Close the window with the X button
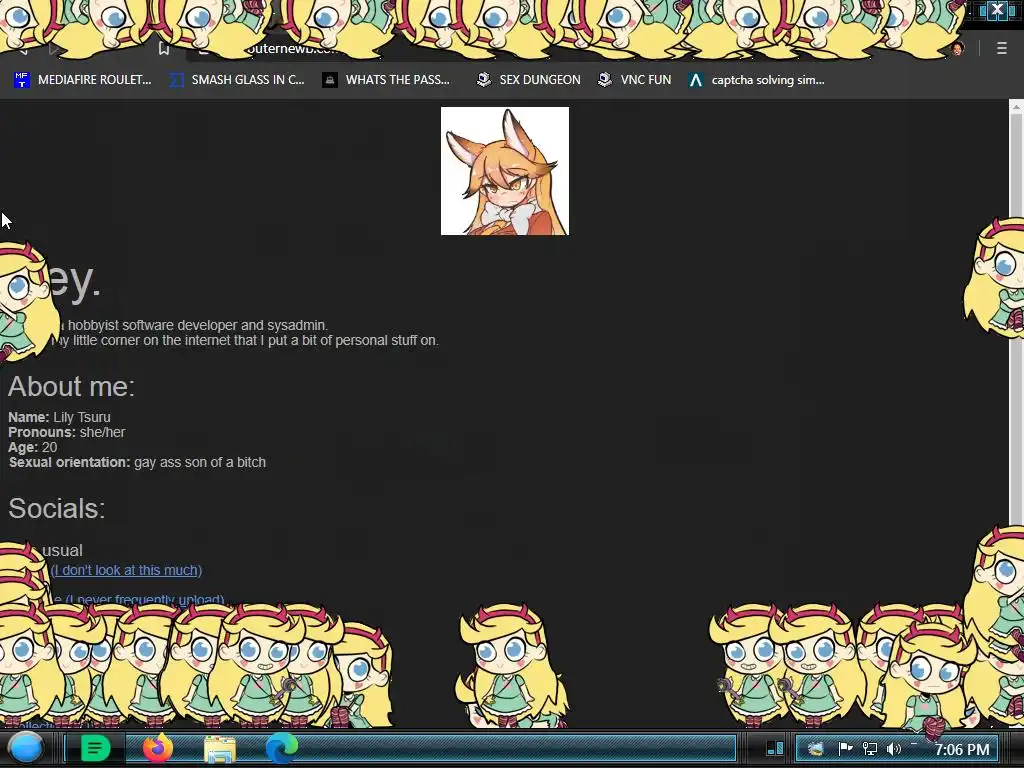The height and width of the screenshot is (768, 1024). point(997,9)
